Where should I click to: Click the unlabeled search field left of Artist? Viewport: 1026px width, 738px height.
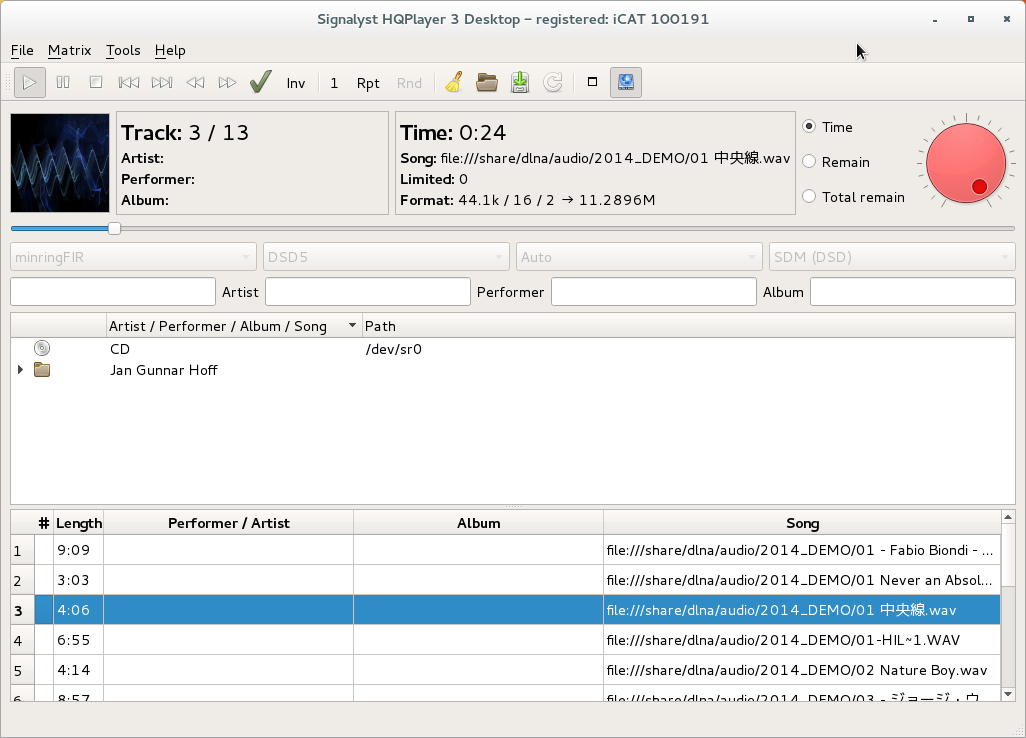tap(113, 292)
